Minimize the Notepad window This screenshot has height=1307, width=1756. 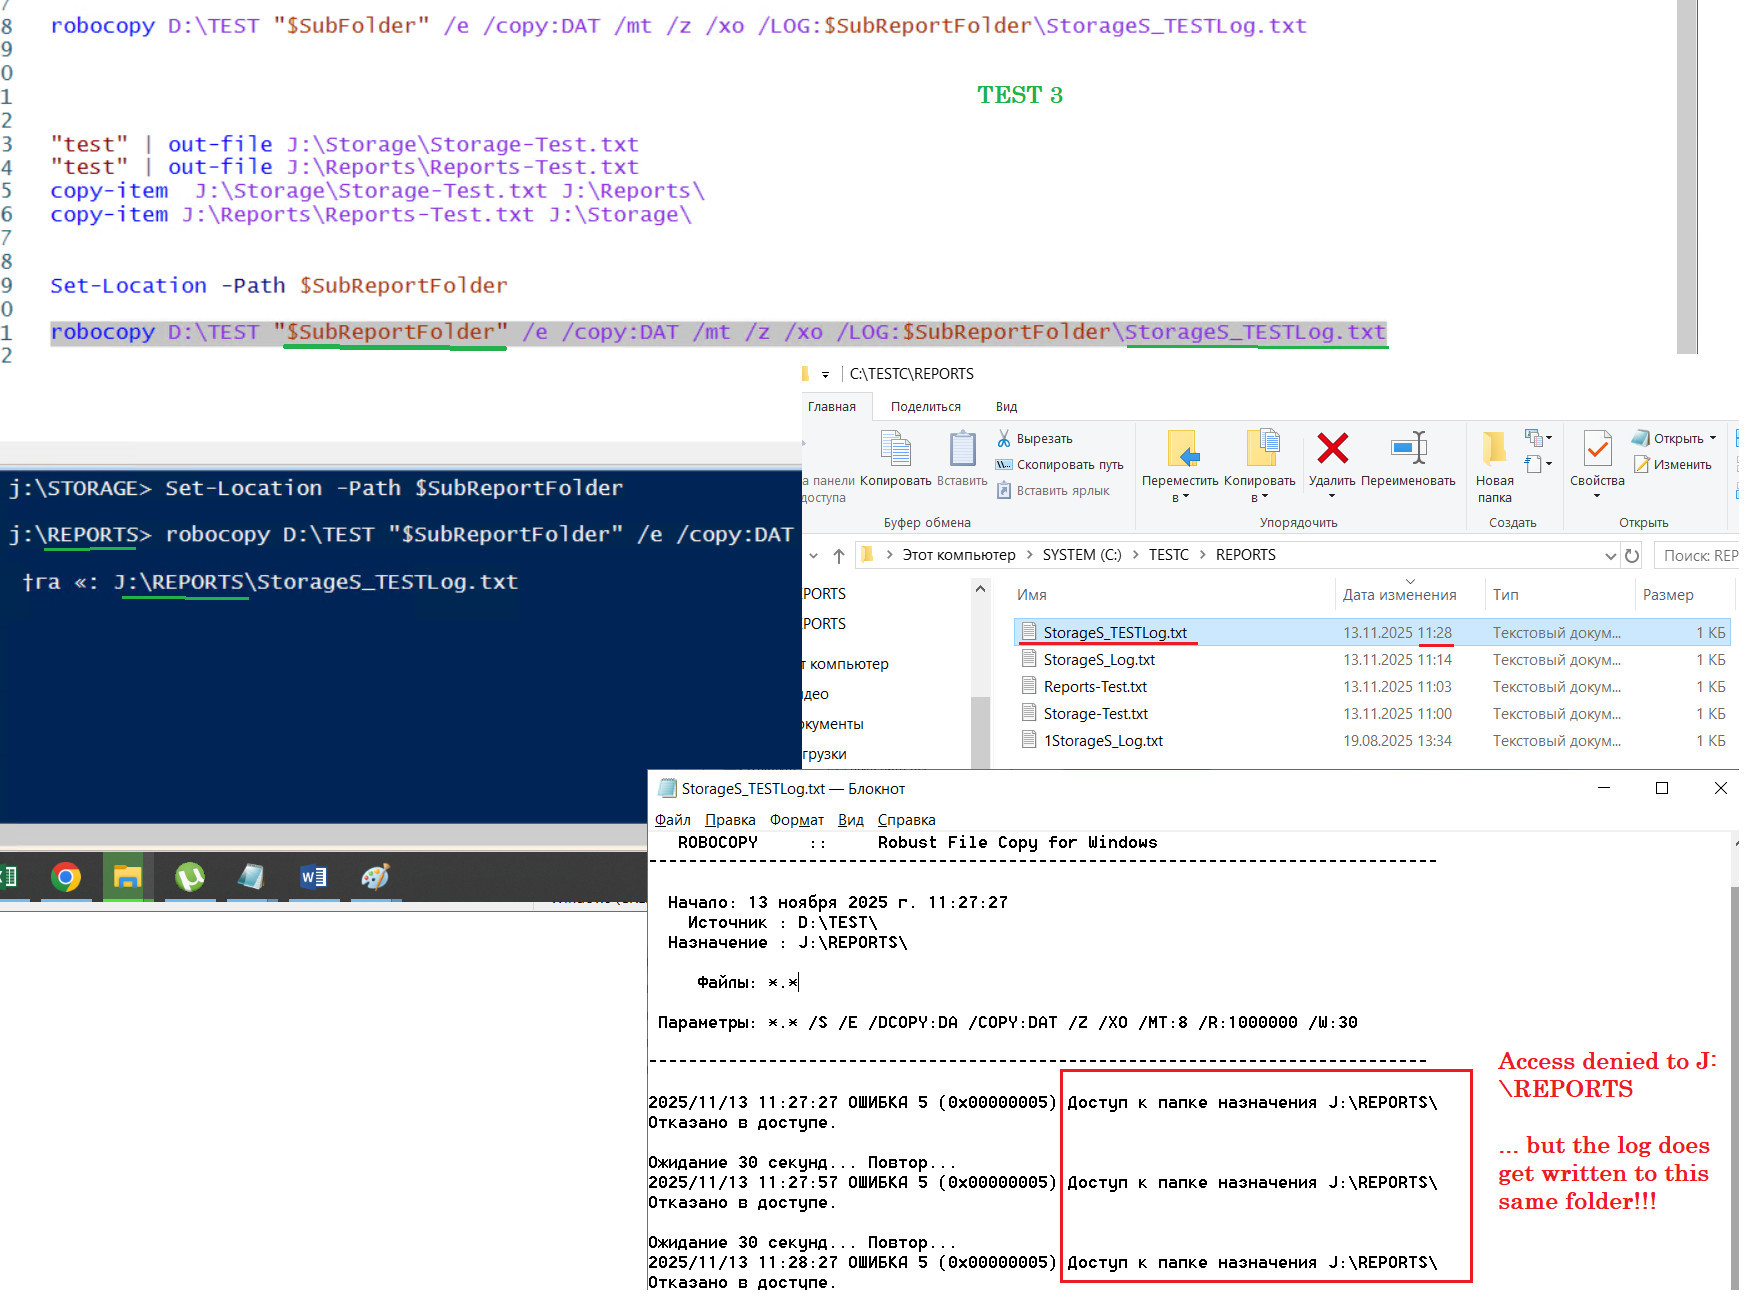click(x=1604, y=788)
